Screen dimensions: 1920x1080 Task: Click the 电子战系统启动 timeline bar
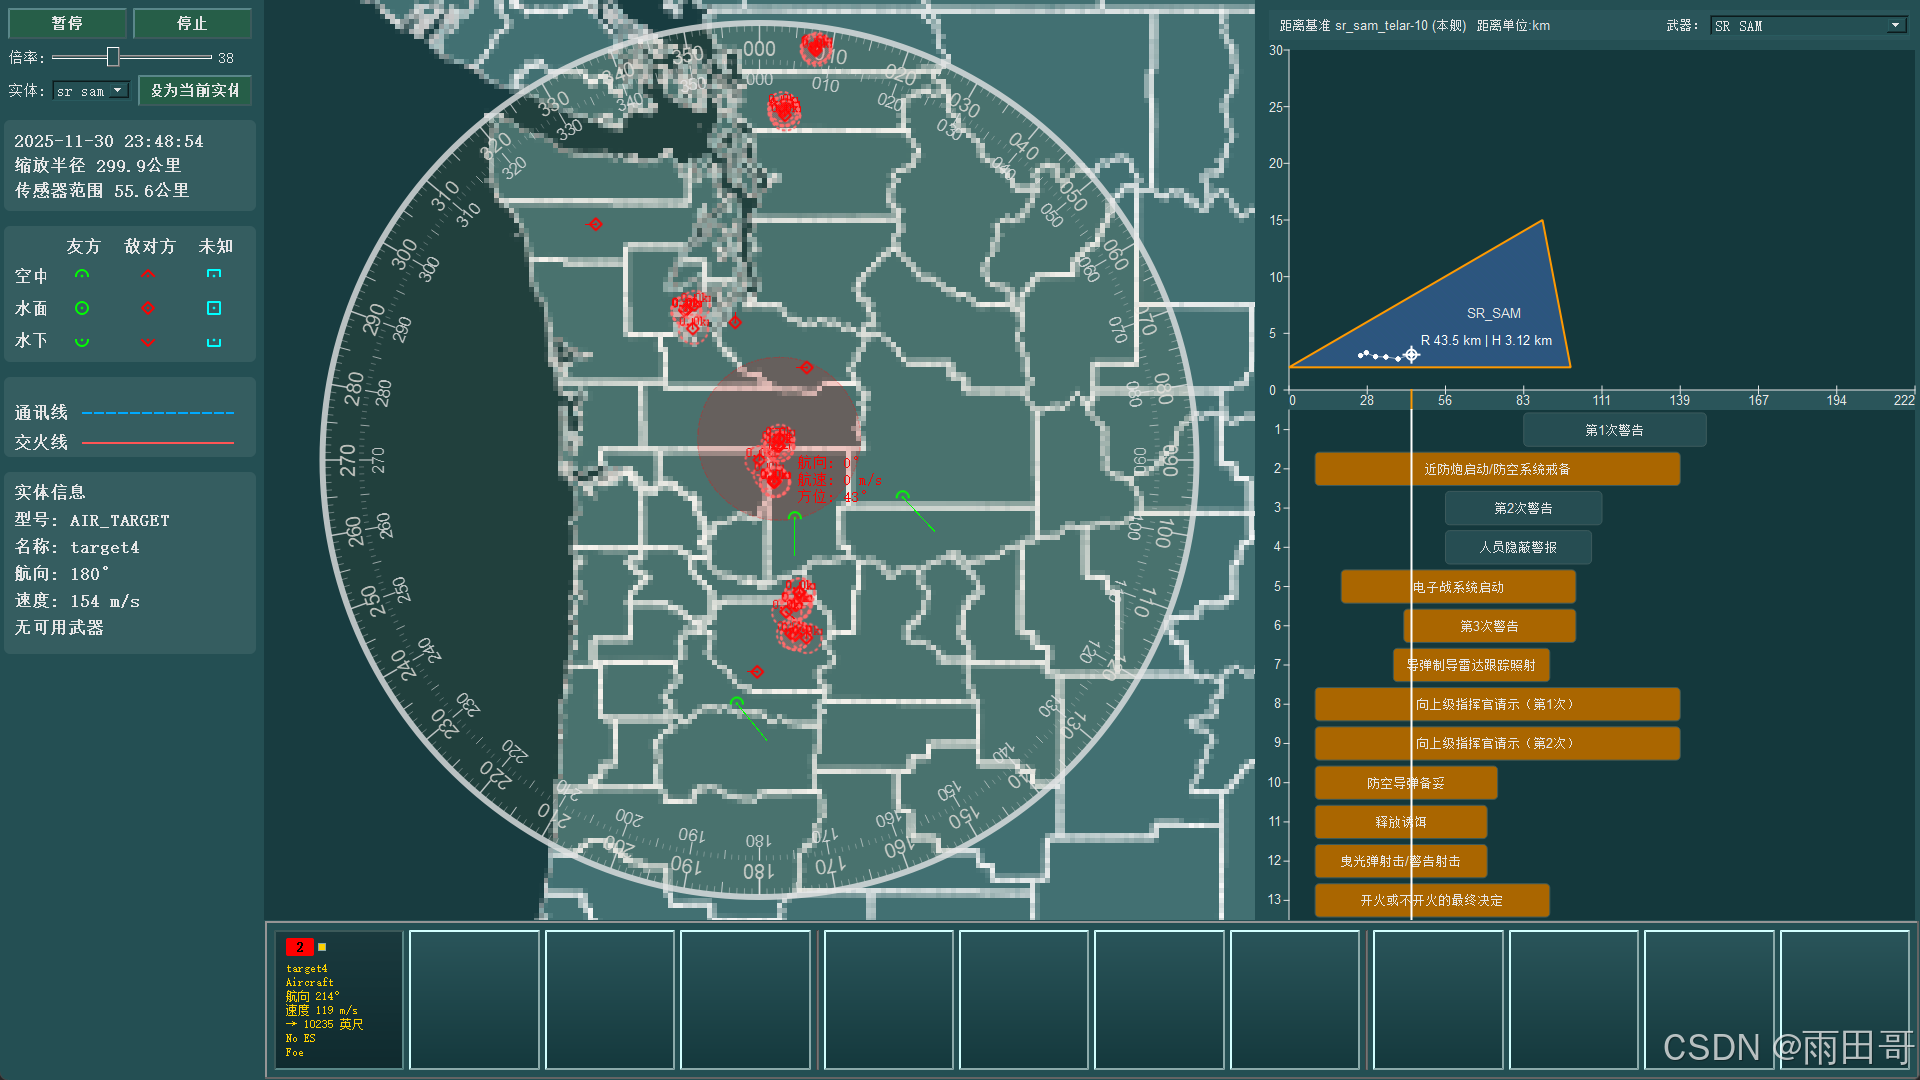(1457, 587)
